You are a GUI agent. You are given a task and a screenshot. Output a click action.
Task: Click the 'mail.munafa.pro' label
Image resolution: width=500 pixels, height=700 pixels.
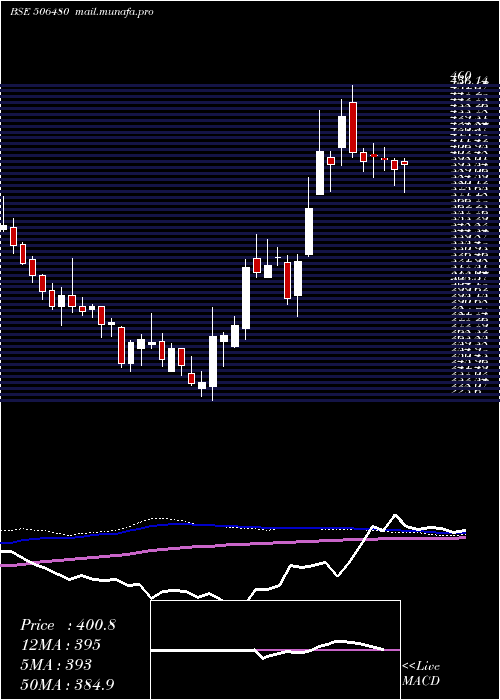[x=114, y=12]
